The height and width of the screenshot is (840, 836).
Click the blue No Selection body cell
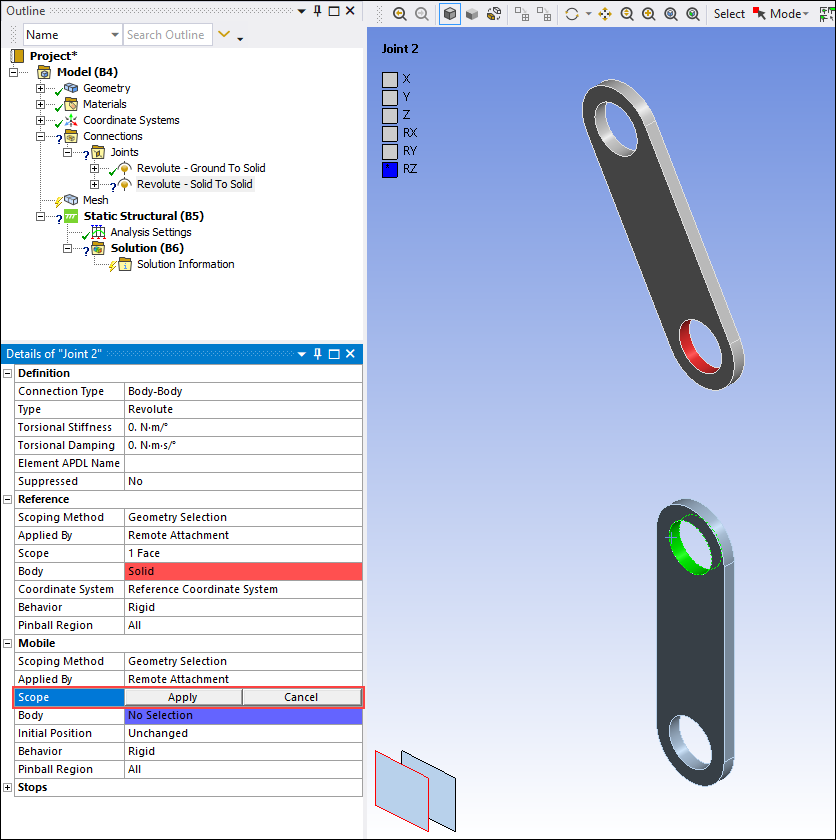[x=243, y=715]
